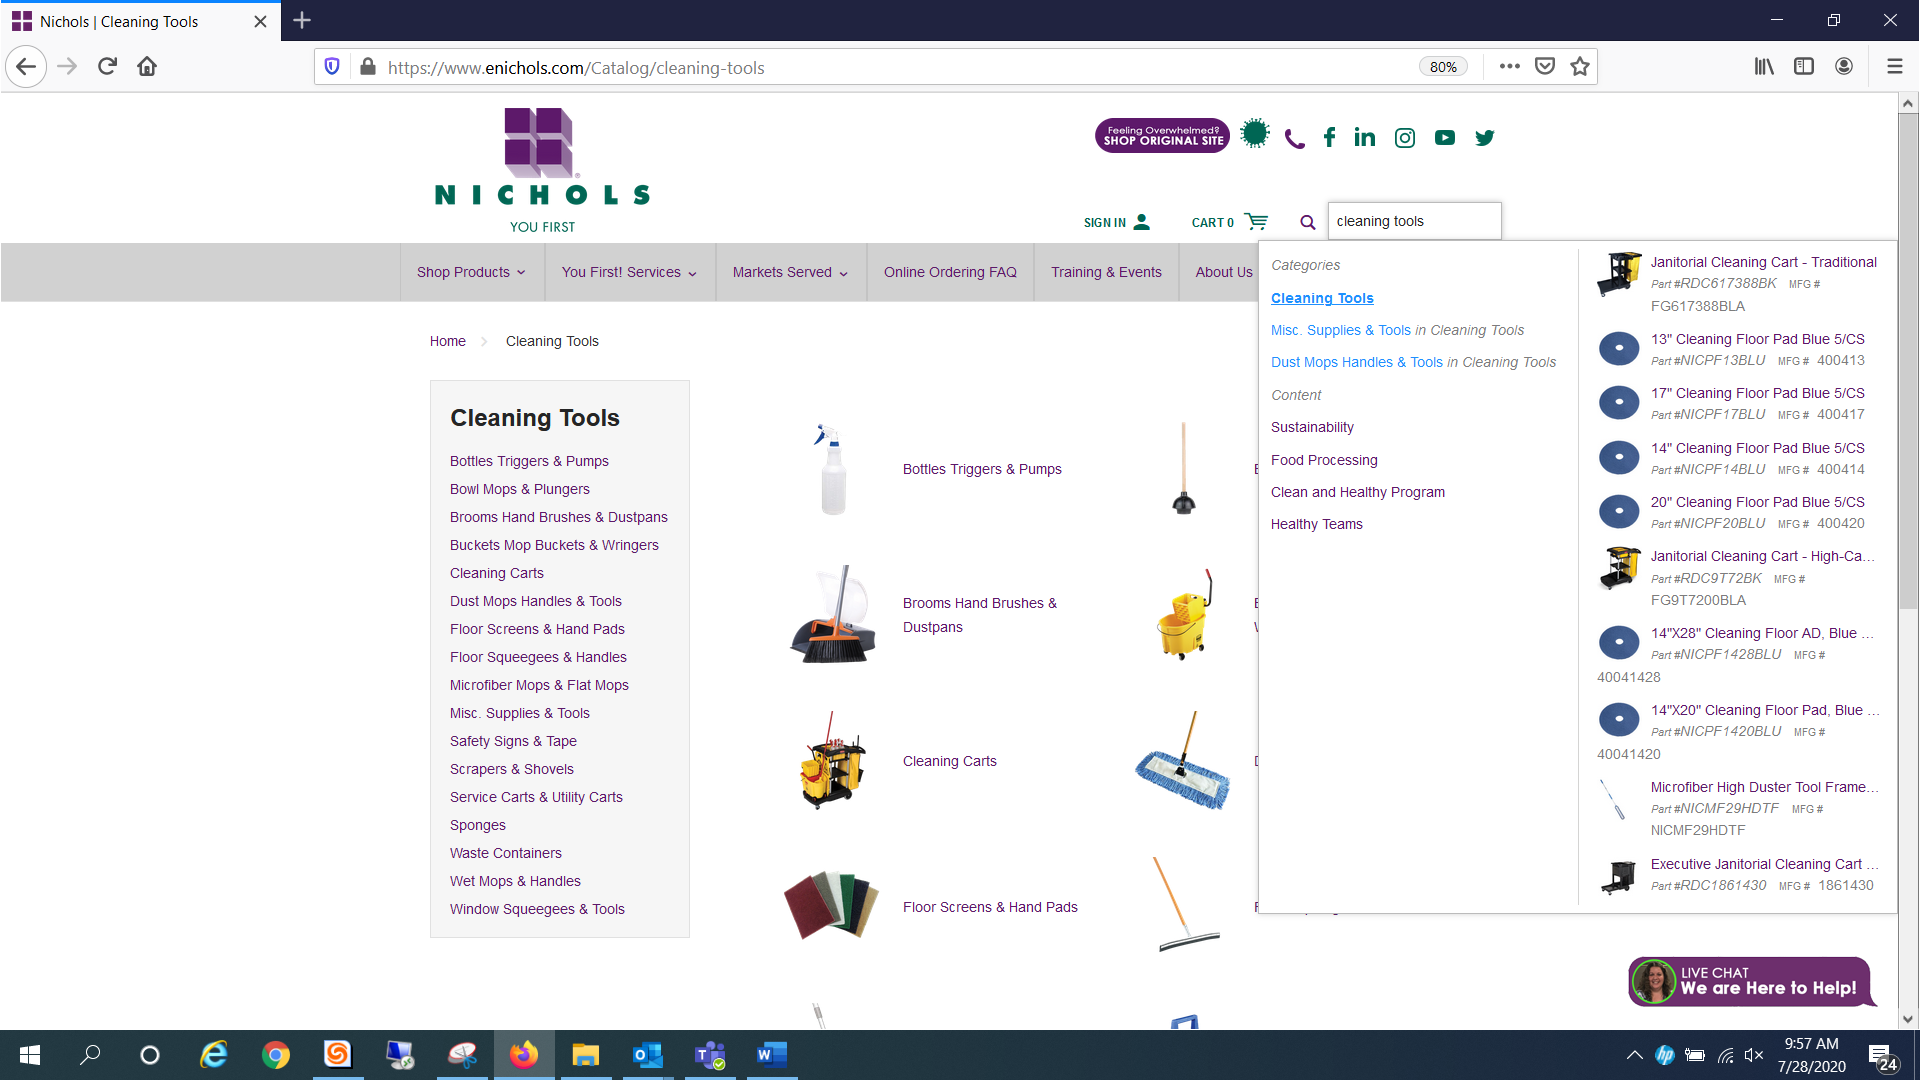Click the spray bottle thumbnail image
This screenshot has width=1920, height=1080.
831,469
